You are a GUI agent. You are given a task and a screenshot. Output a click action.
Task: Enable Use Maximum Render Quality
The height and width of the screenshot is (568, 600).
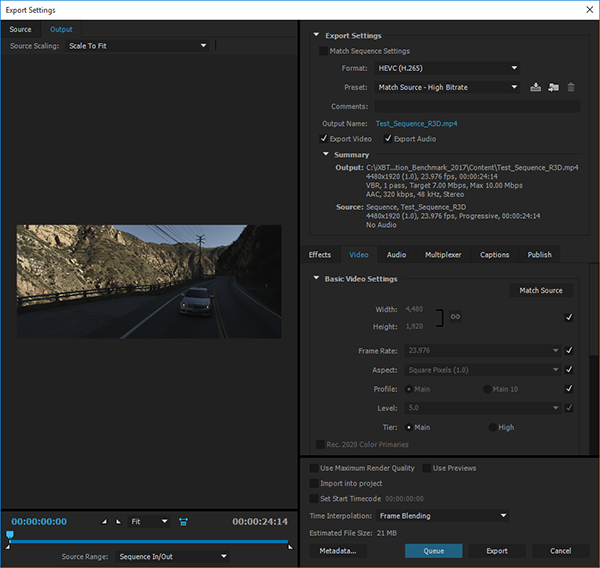tap(314, 468)
